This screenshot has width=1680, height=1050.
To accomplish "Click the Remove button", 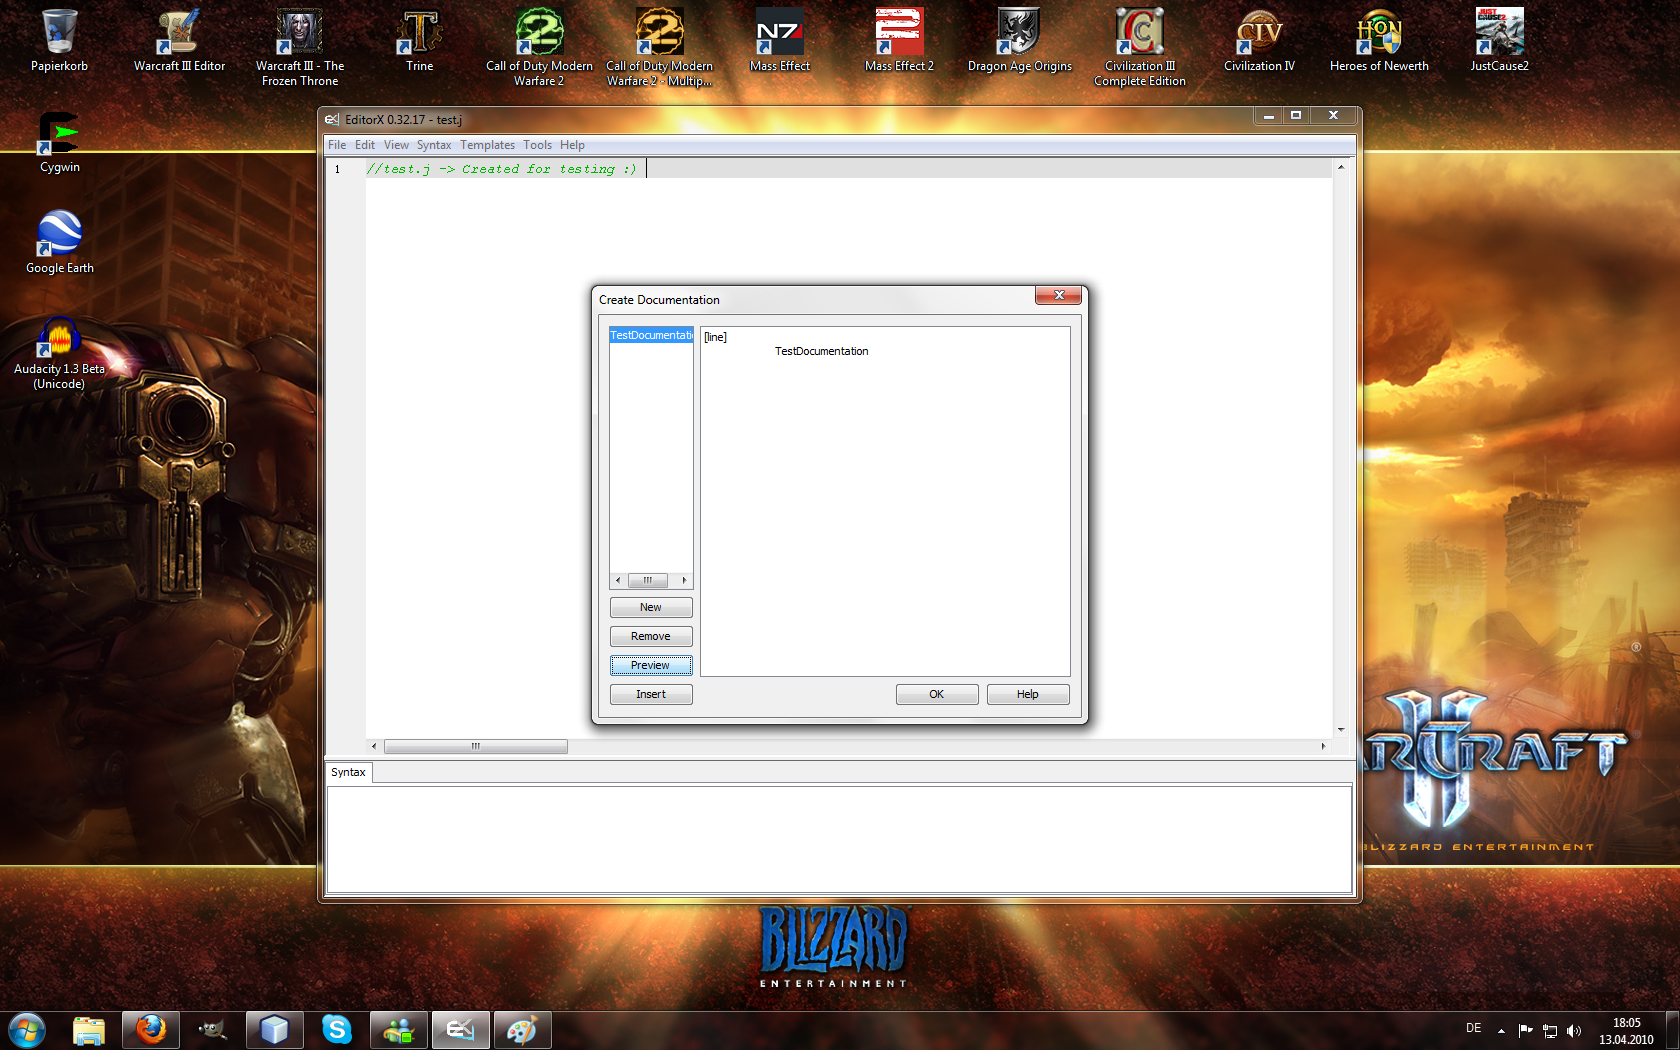I will coord(651,636).
